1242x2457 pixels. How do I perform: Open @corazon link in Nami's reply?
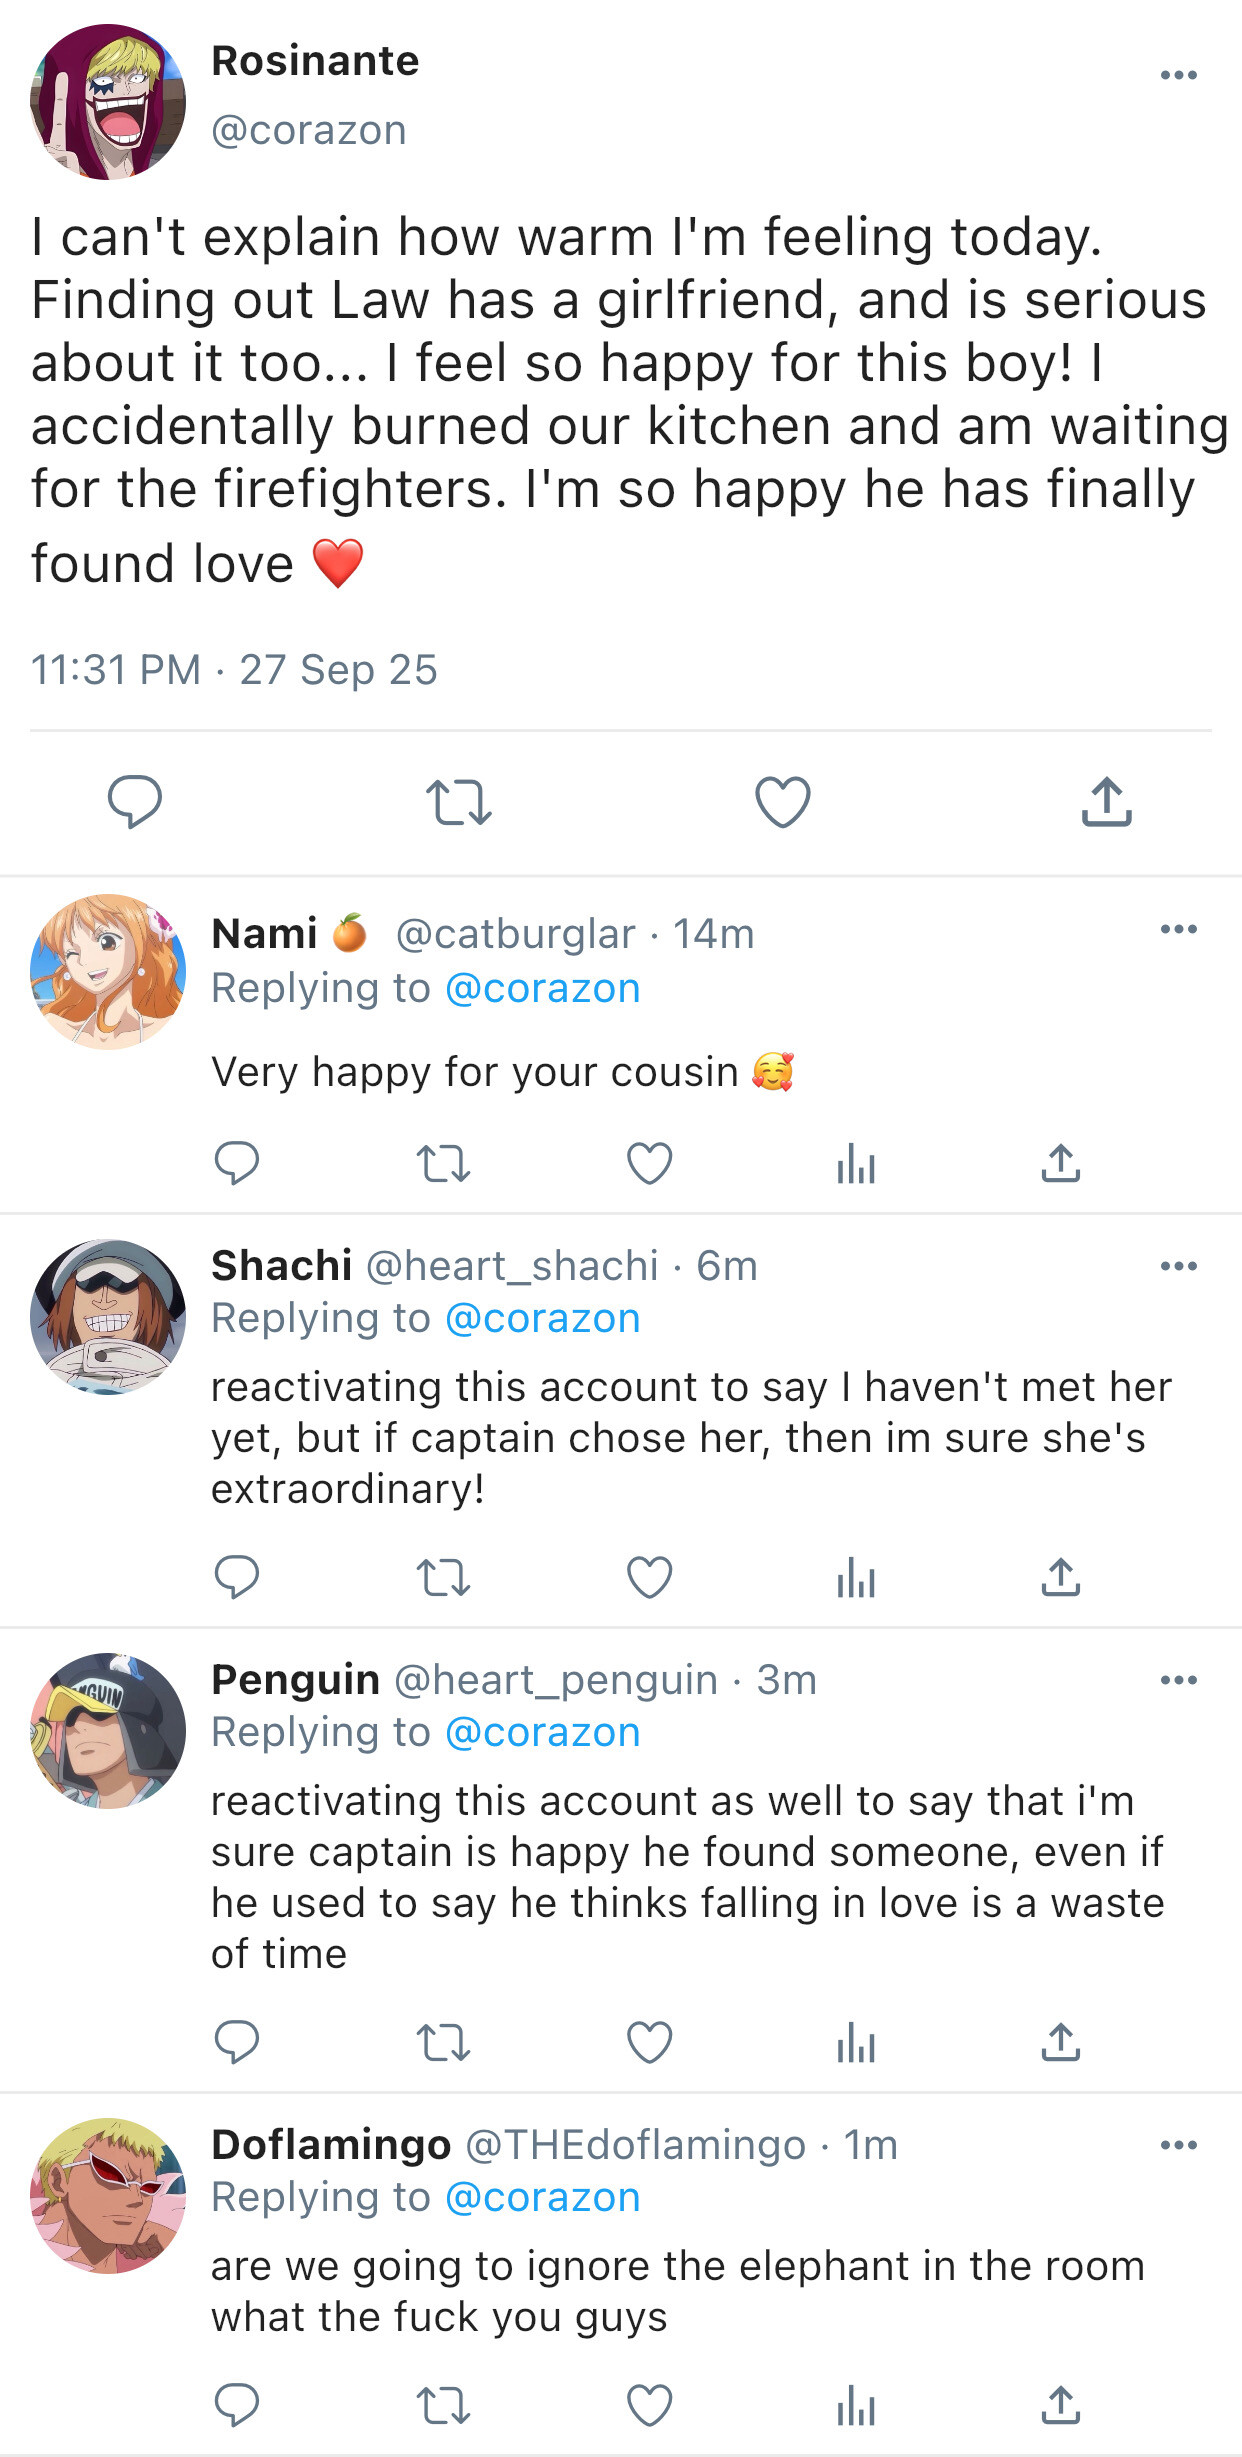(x=542, y=988)
